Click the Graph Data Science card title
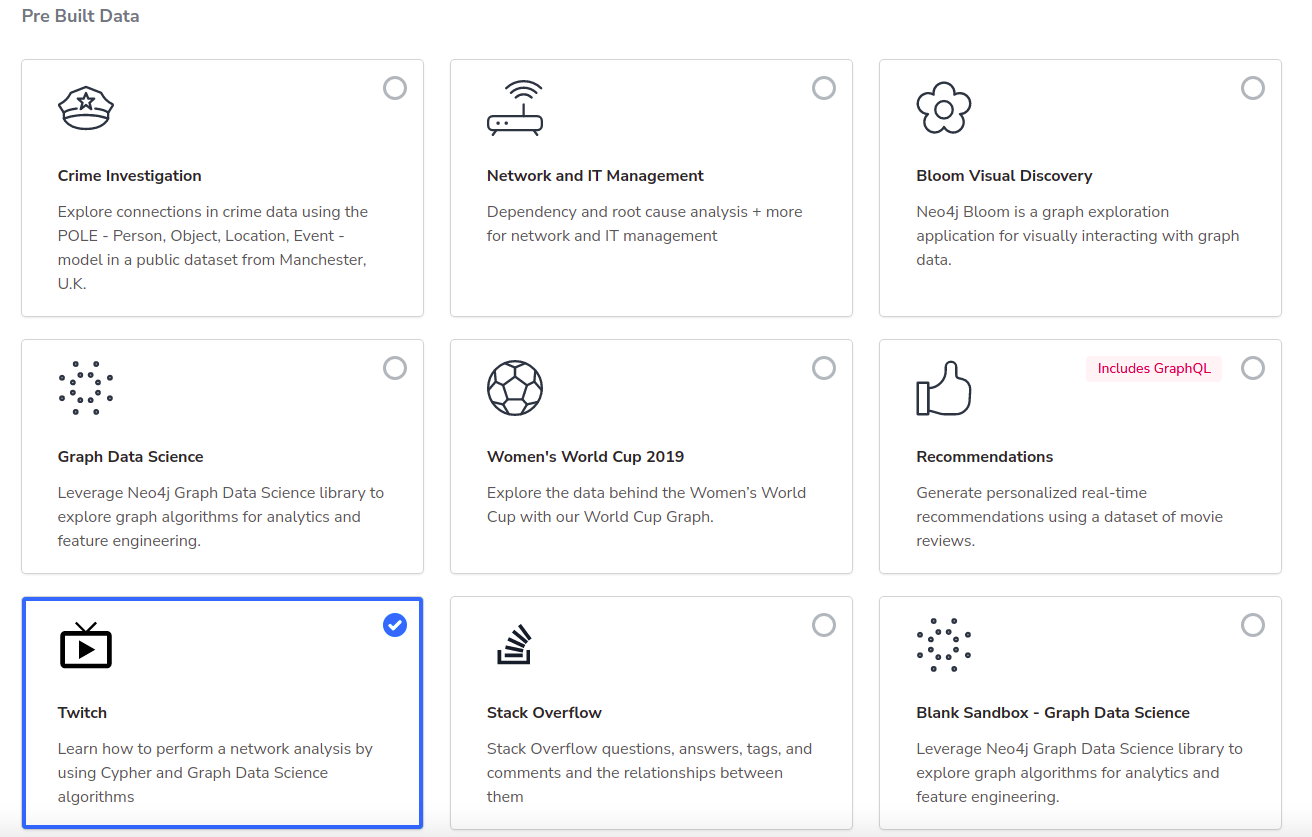The height and width of the screenshot is (837, 1312). pos(131,457)
